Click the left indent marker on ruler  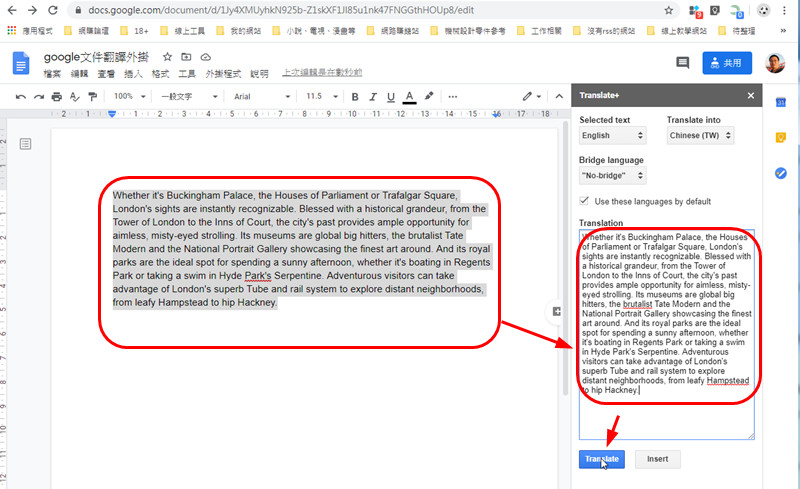[112, 115]
